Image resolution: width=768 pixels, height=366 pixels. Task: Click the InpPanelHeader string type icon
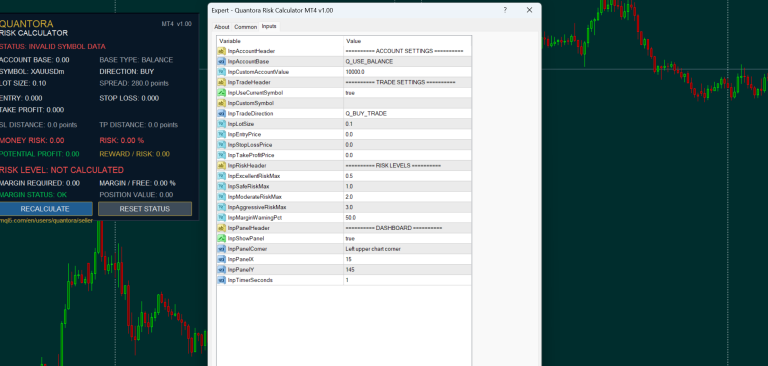point(221,228)
